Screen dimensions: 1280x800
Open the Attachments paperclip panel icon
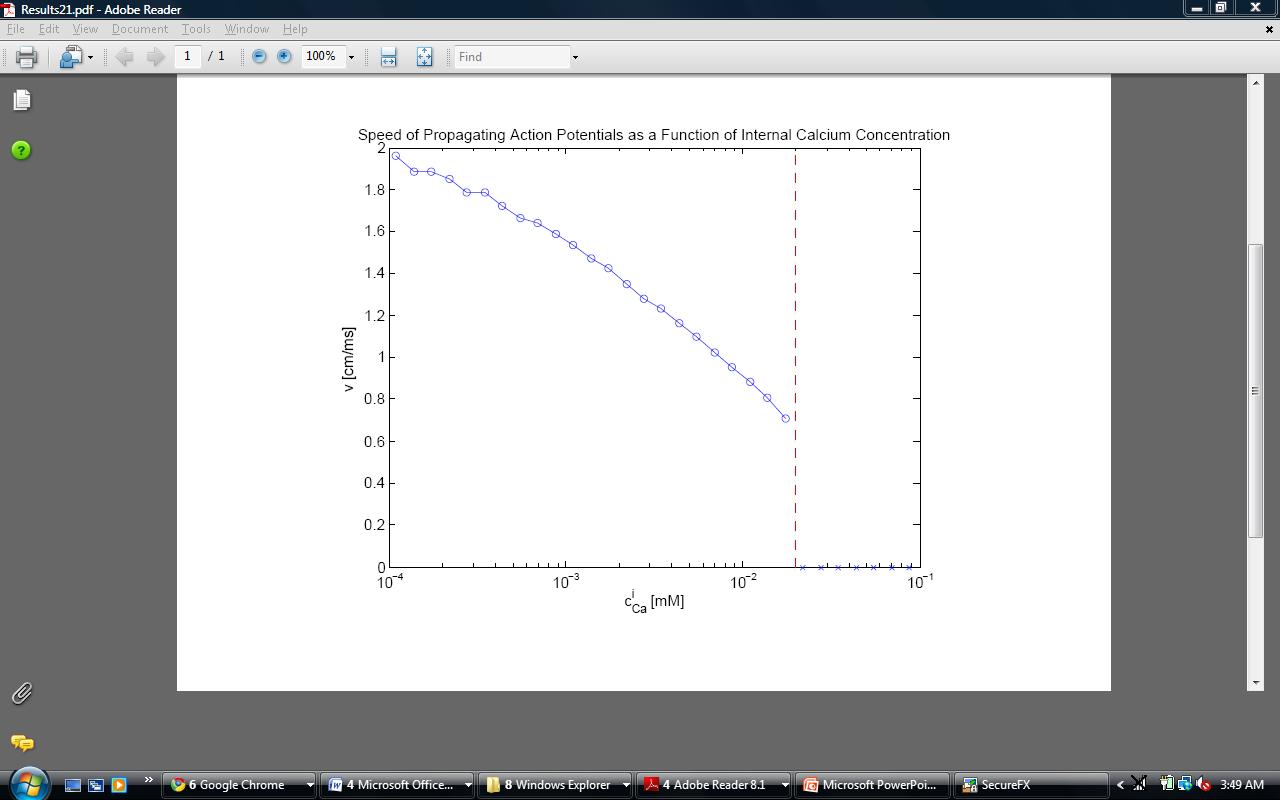pyautogui.click(x=21, y=693)
